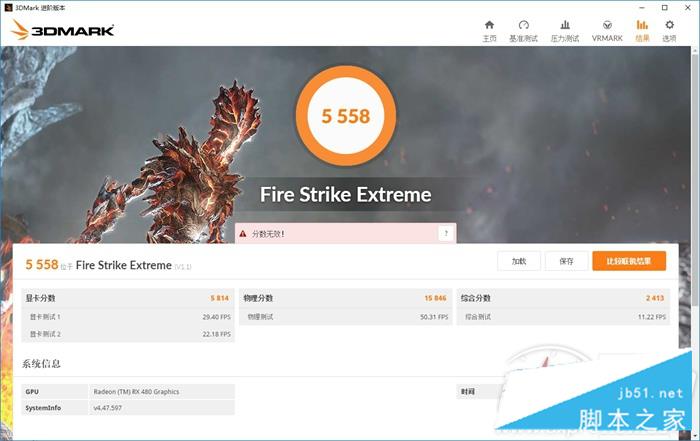Click the 3DMARK logo
This screenshot has width=700, height=441.
[x=62, y=30]
